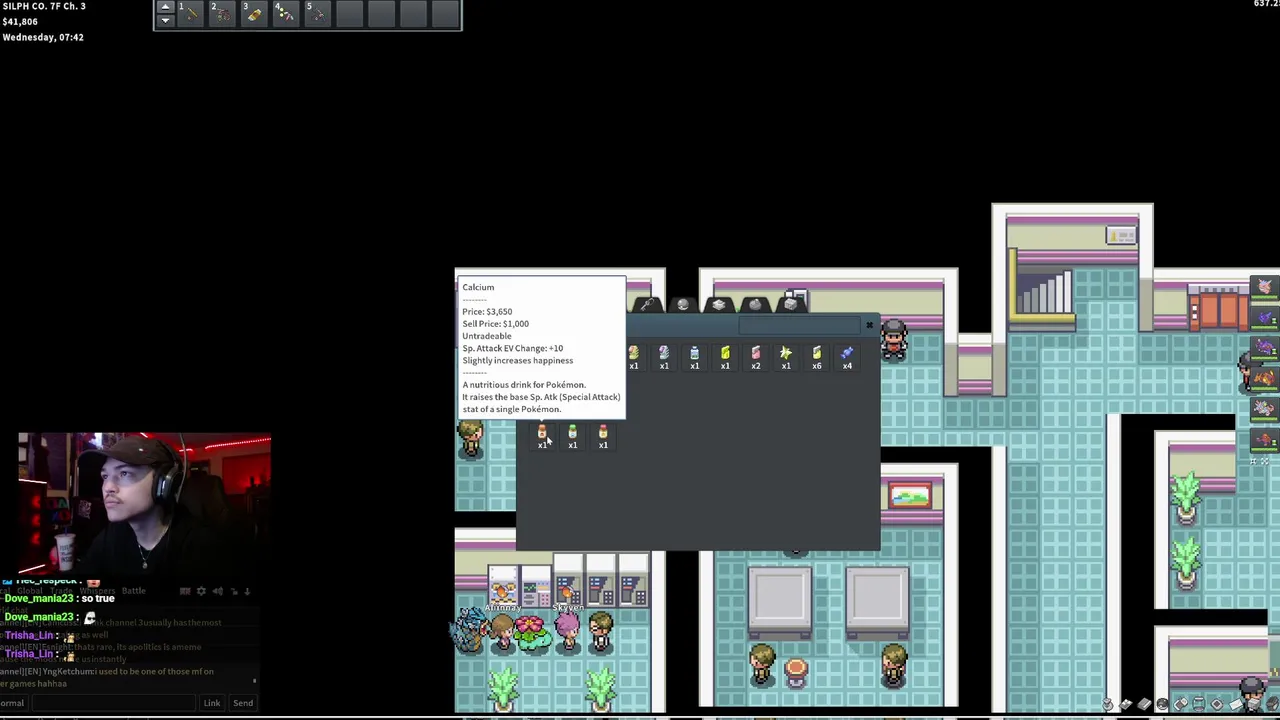Switch to Trade chat tab
1280x720 pixels.
60,591
